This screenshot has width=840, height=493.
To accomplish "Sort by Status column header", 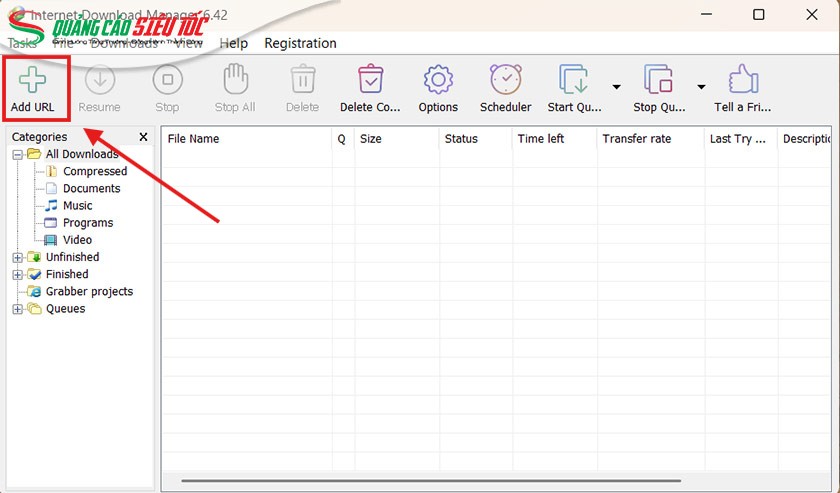I will [476, 139].
